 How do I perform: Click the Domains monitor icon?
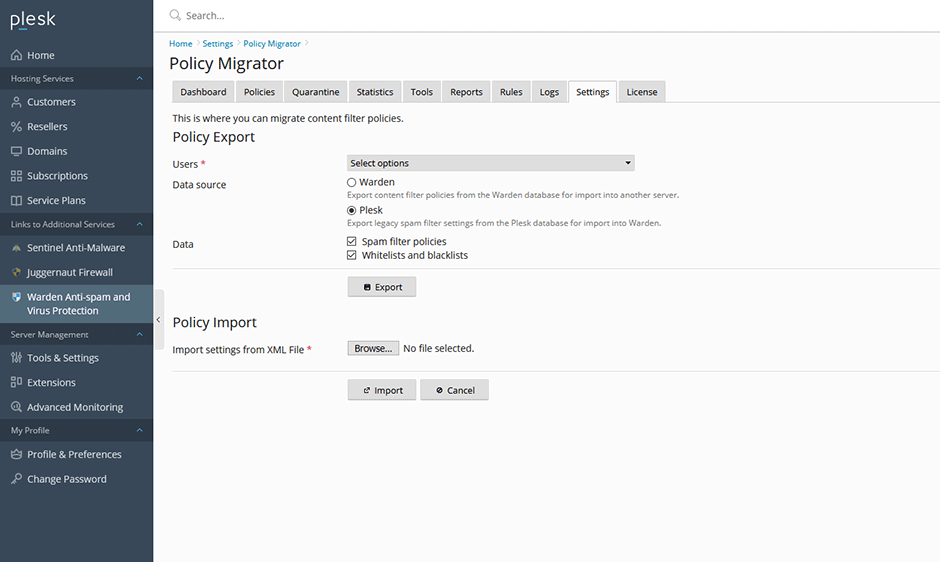(x=16, y=151)
